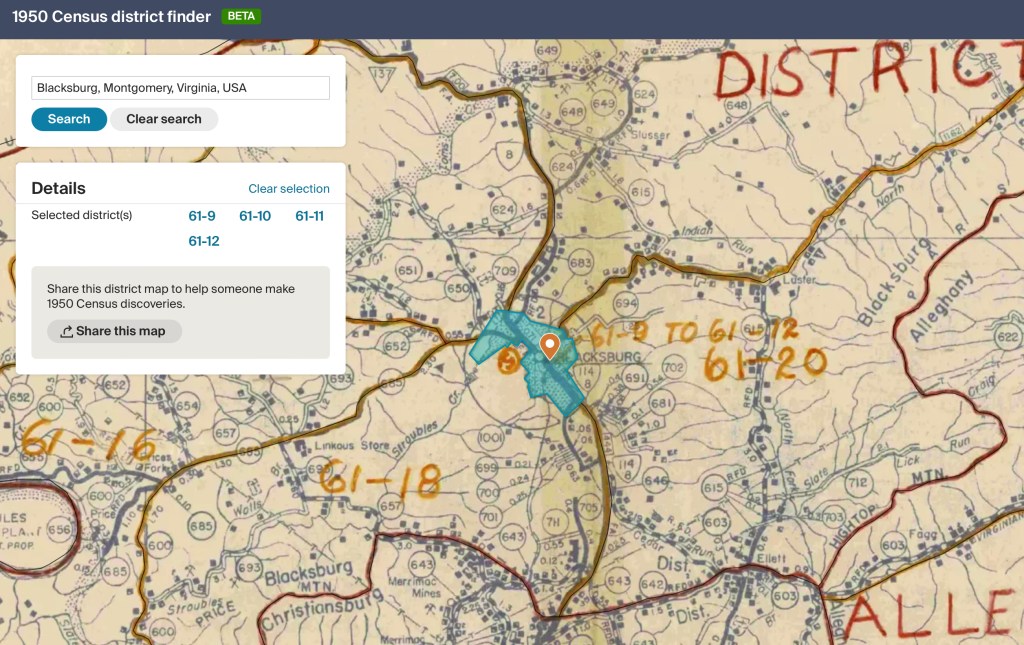Open district 61-9 link
1024x645 pixels.
click(x=202, y=215)
